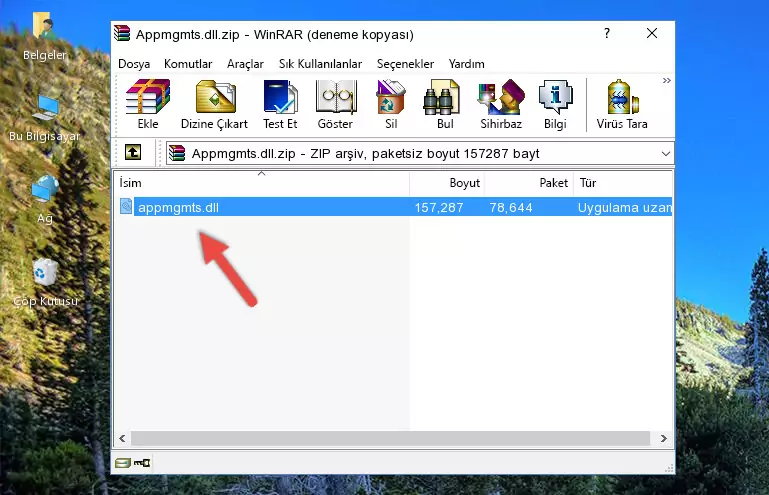Screen dimensions: 769x495
Task: Click the 157,287 size value
Action: pos(439,208)
